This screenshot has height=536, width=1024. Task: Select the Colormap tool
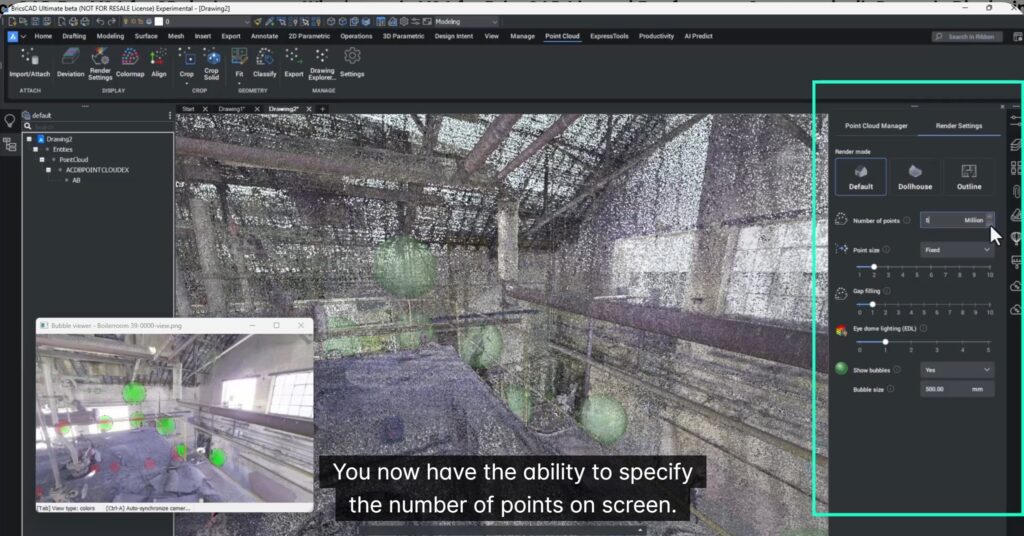[130, 63]
